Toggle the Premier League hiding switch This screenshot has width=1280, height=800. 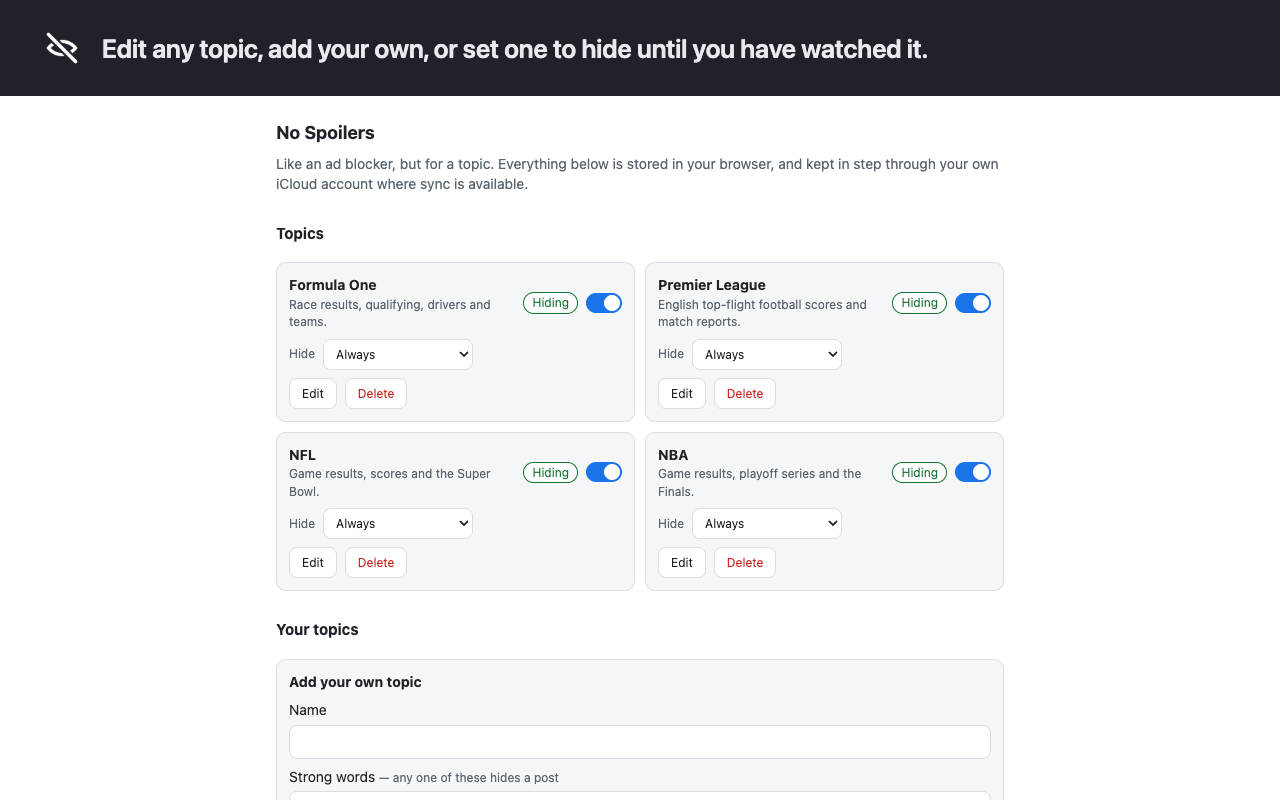[x=973, y=303]
